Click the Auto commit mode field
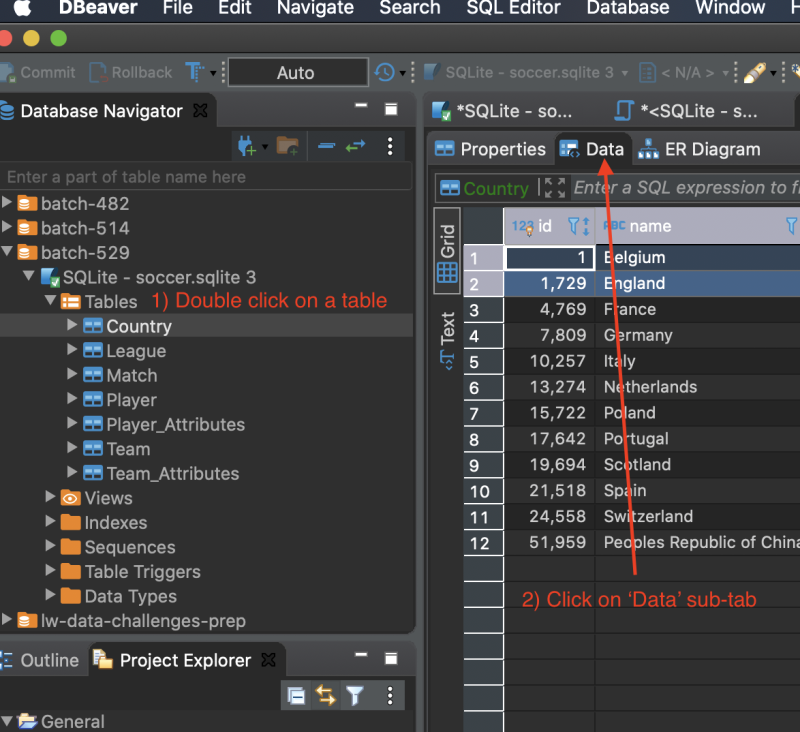The height and width of the screenshot is (732, 800). [x=298, y=72]
